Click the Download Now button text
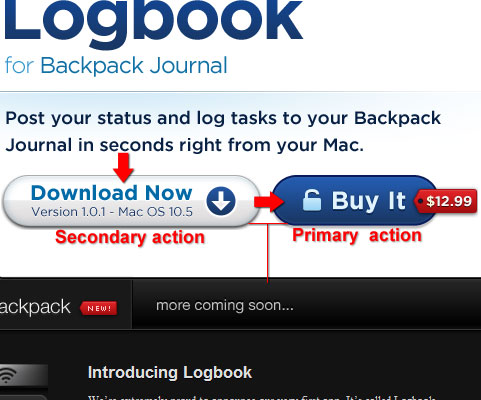The height and width of the screenshot is (400, 481). pos(112,193)
